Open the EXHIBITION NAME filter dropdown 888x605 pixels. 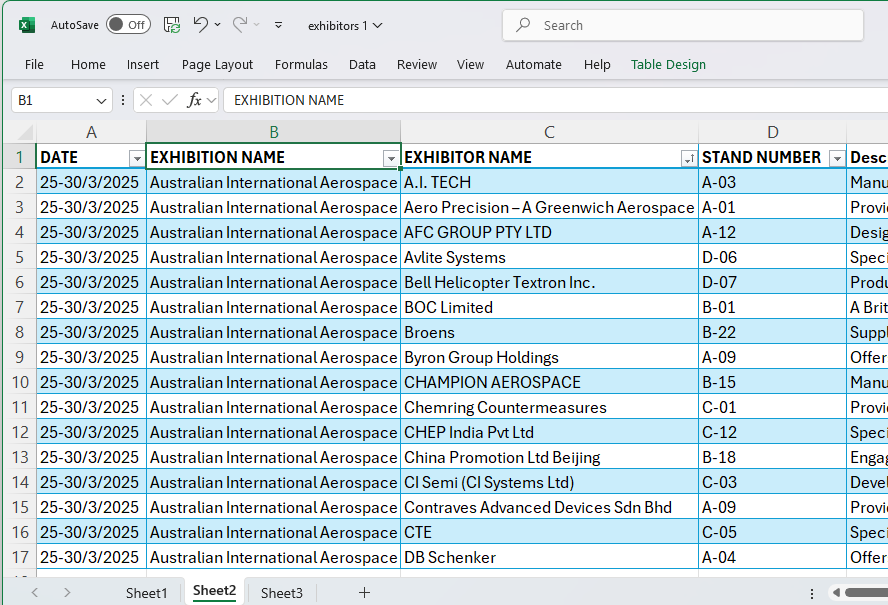391,159
